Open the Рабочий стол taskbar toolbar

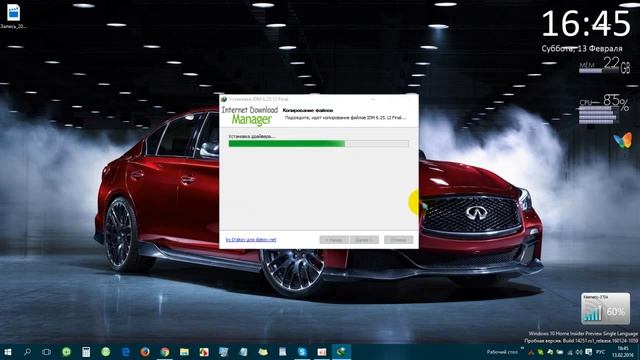pyautogui.click(x=502, y=352)
